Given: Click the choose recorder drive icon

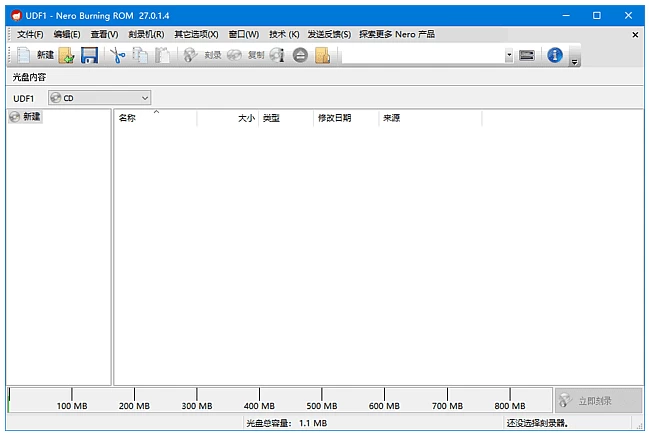Looking at the screenshot, I should (x=527, y=56).
